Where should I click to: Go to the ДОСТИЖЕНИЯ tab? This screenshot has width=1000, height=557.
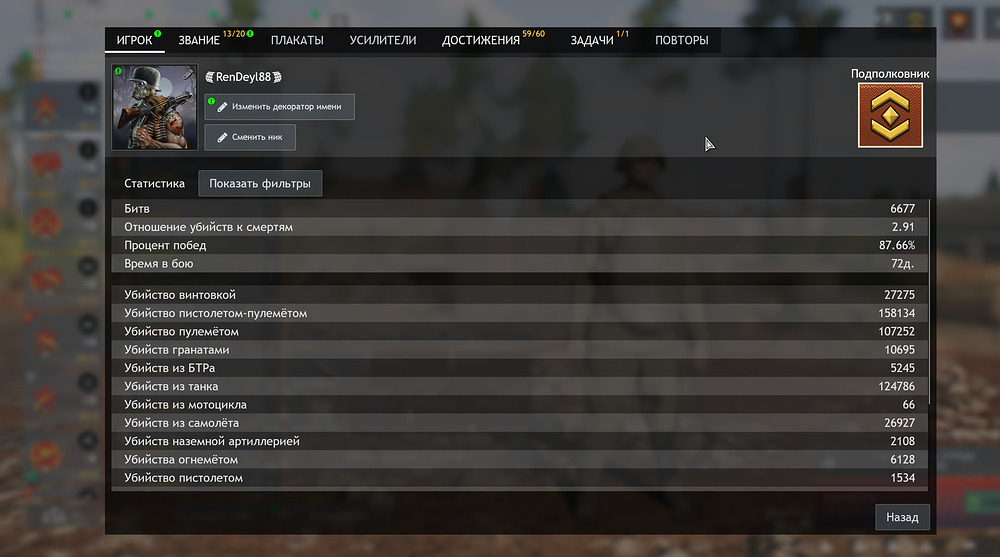[x=481, y=41]
